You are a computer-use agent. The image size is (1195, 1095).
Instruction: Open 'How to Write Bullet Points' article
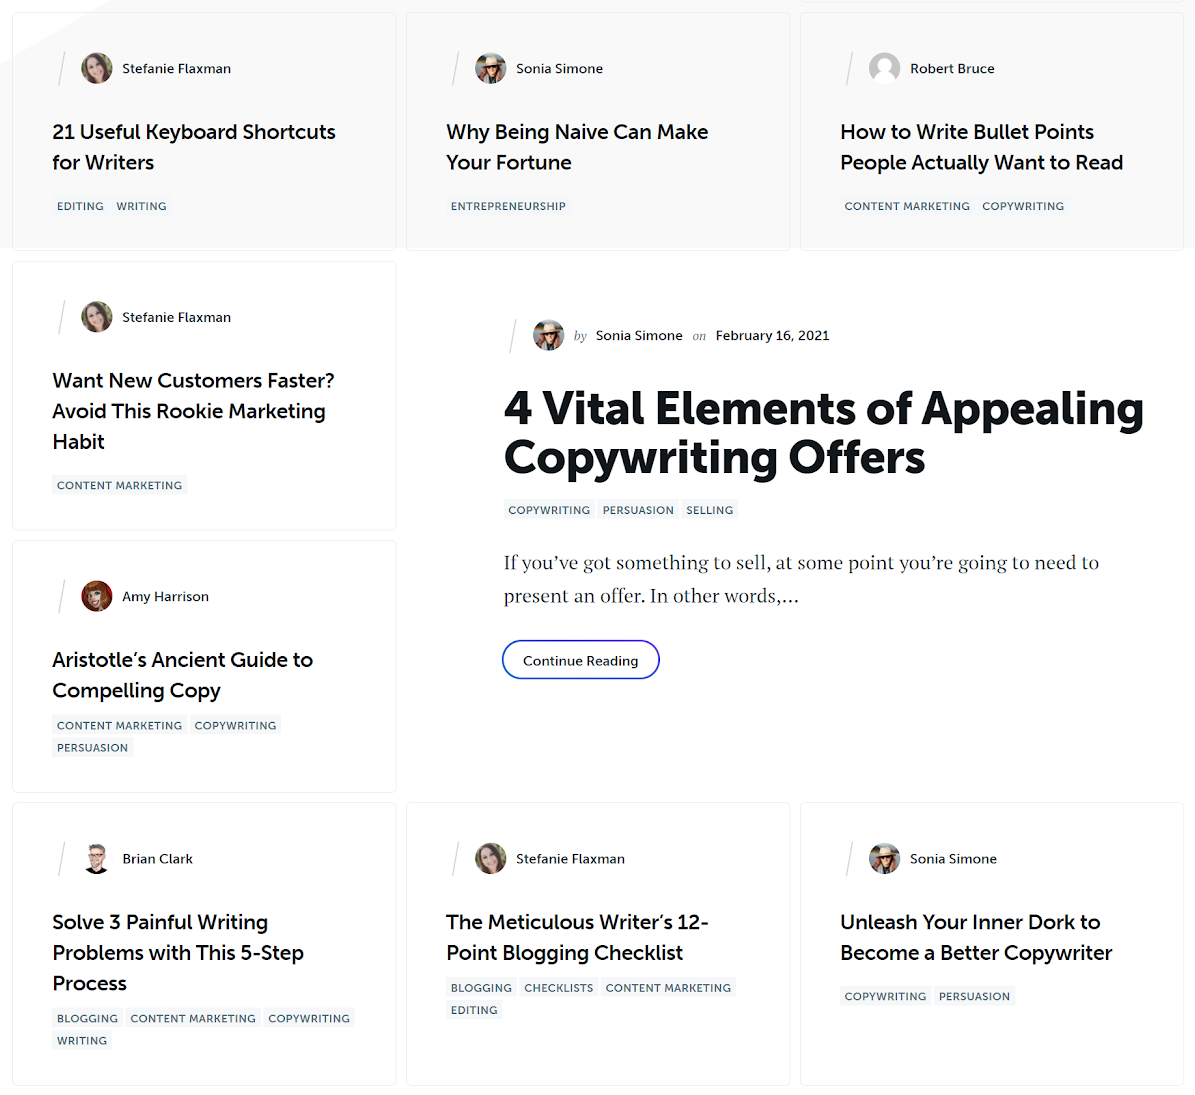(982, 147)
